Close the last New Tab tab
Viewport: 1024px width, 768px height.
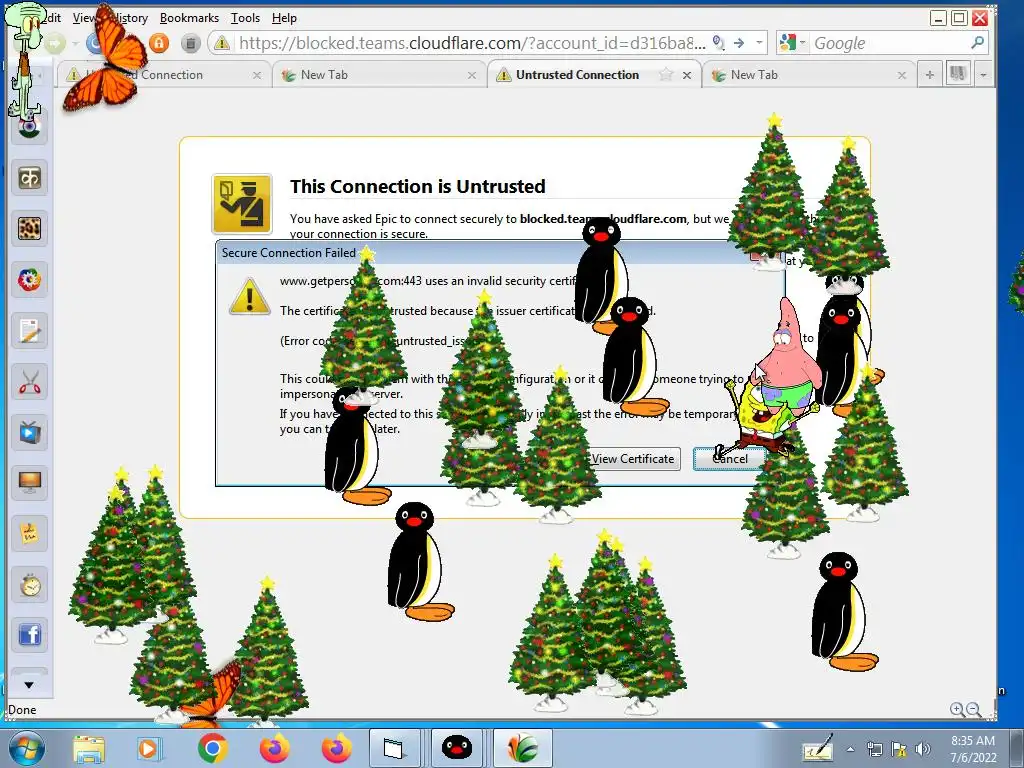coord(902,76)
